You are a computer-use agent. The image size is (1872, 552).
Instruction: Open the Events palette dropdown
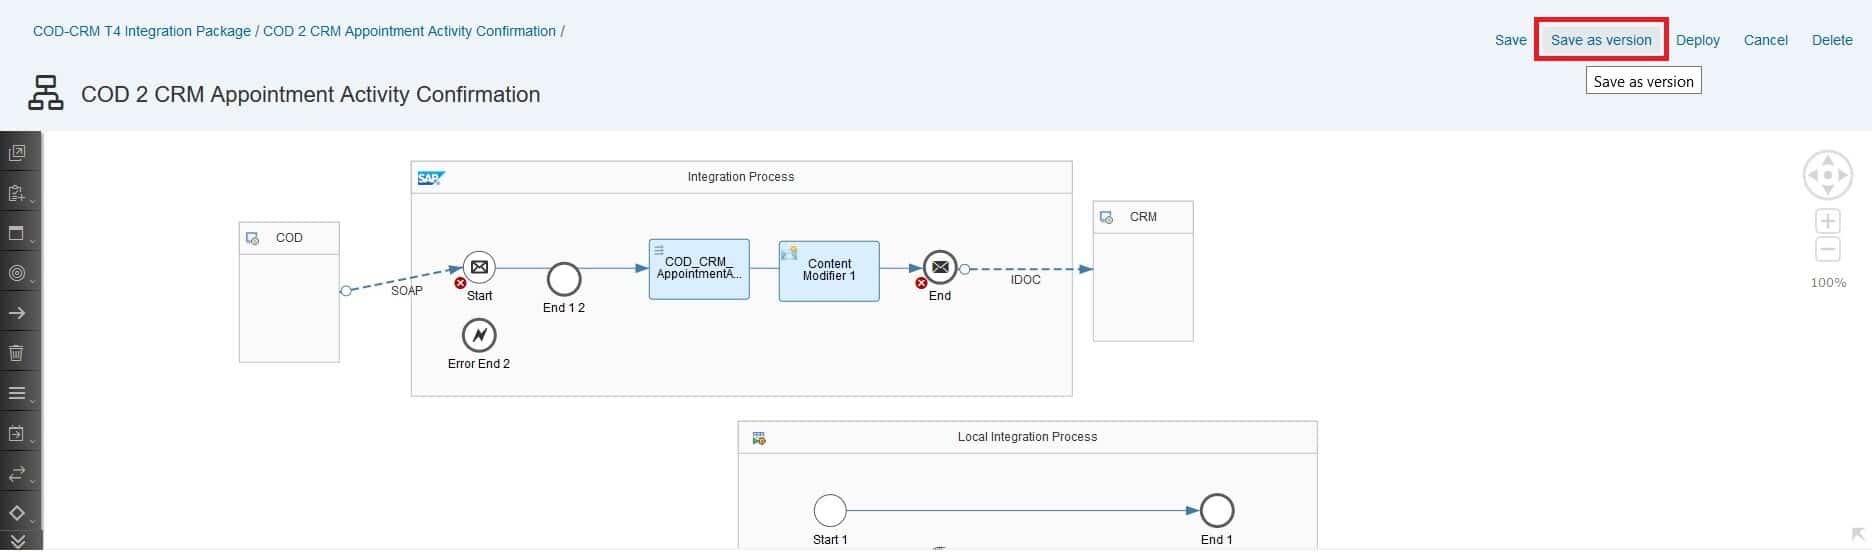click(17, 273)
